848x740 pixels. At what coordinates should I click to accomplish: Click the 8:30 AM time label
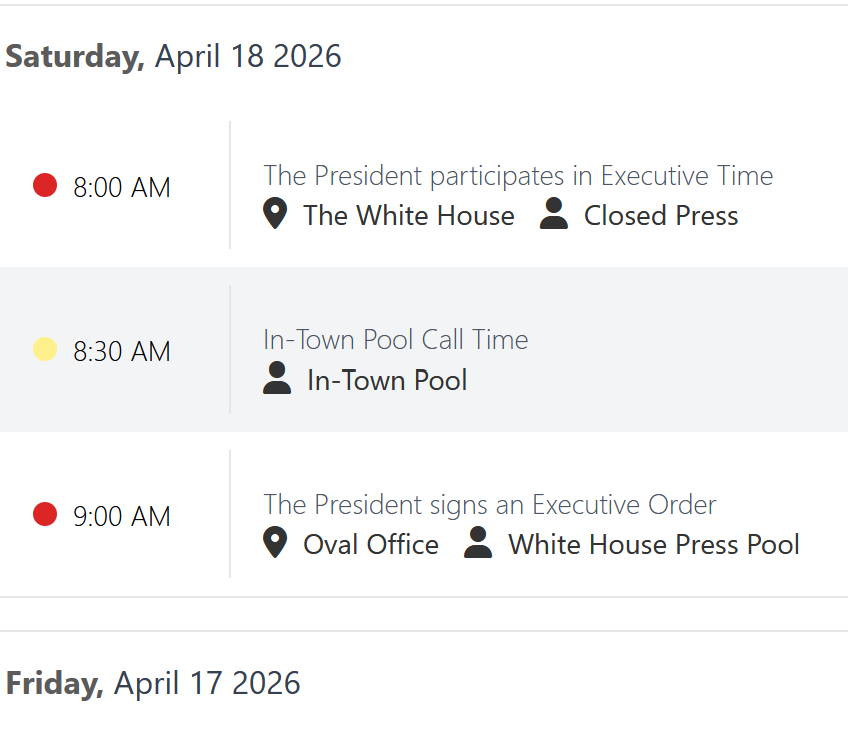tap(122, 351)
